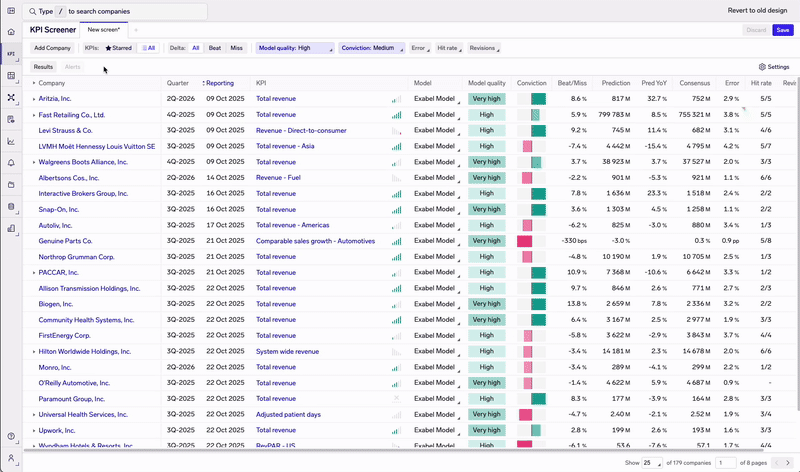This screenshot has height=472, width=800.
Task: Toggle the All KPIs filter
Action: tap(148, 48)
